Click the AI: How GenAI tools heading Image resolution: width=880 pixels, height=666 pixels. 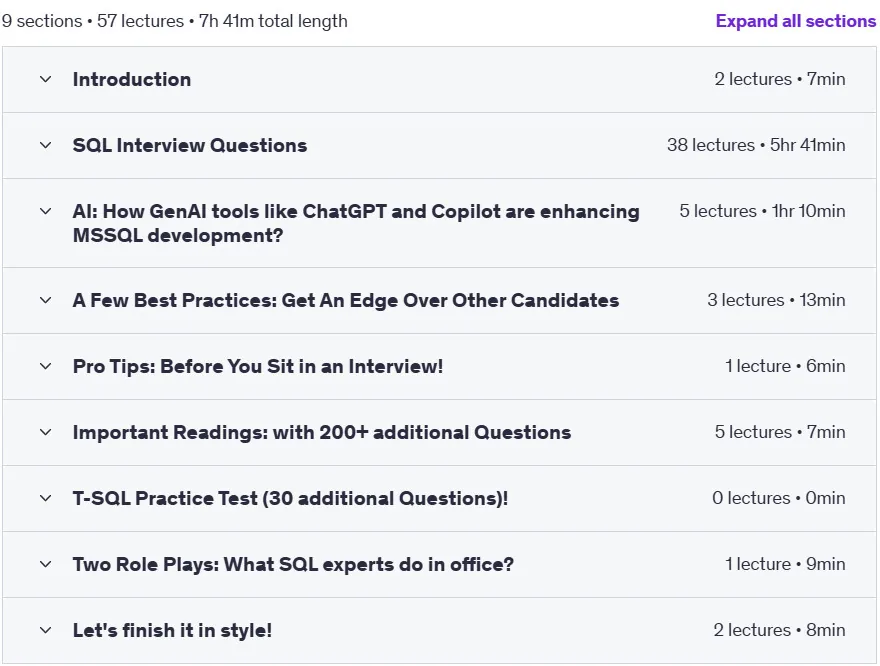click(356, 223)
